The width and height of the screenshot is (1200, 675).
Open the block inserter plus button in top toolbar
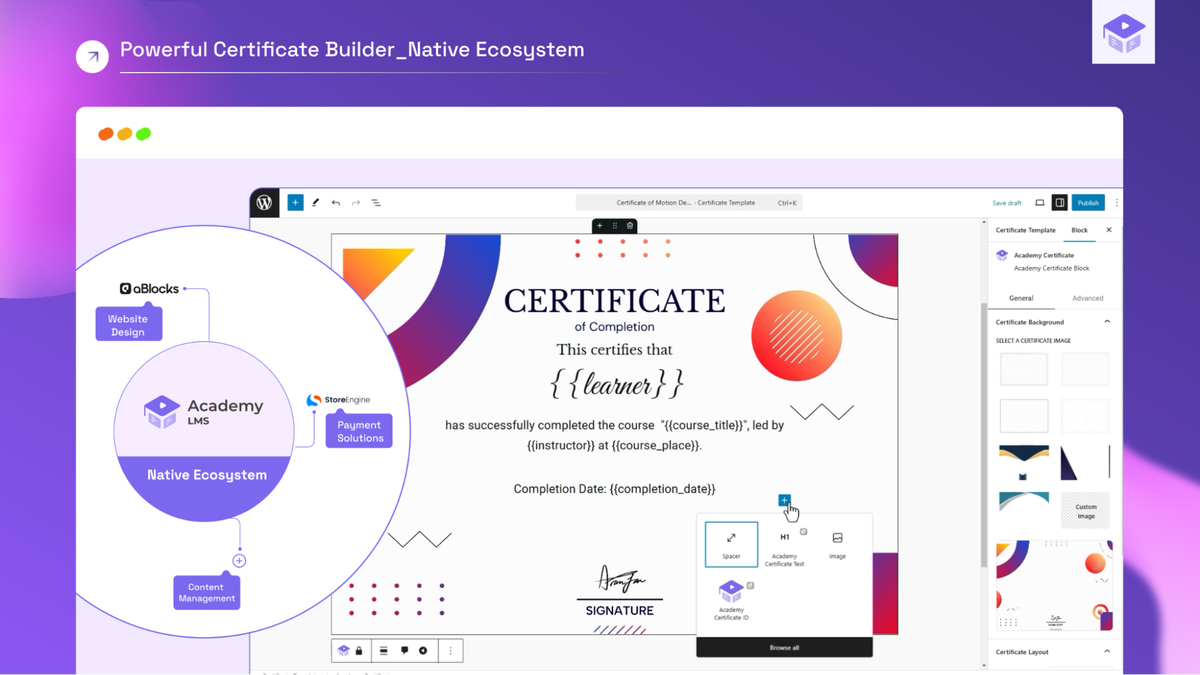coord(295,203)
